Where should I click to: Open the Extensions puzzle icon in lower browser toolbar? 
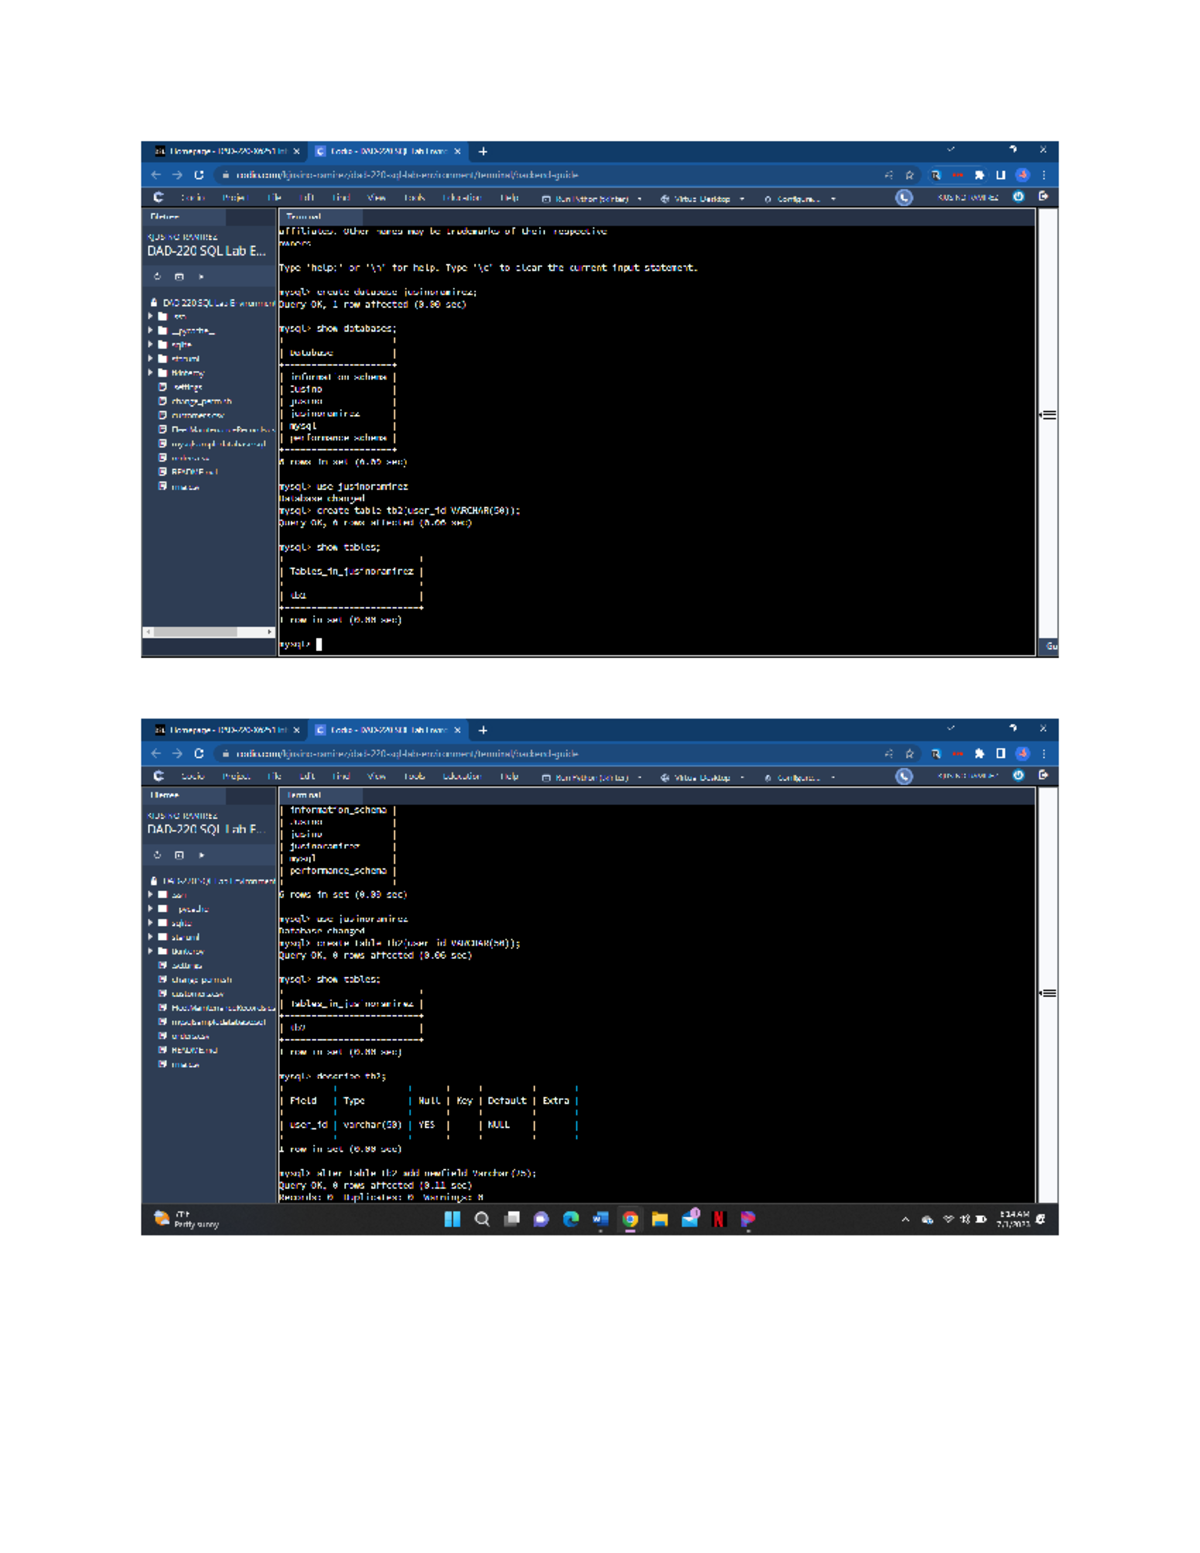(979, 754)
